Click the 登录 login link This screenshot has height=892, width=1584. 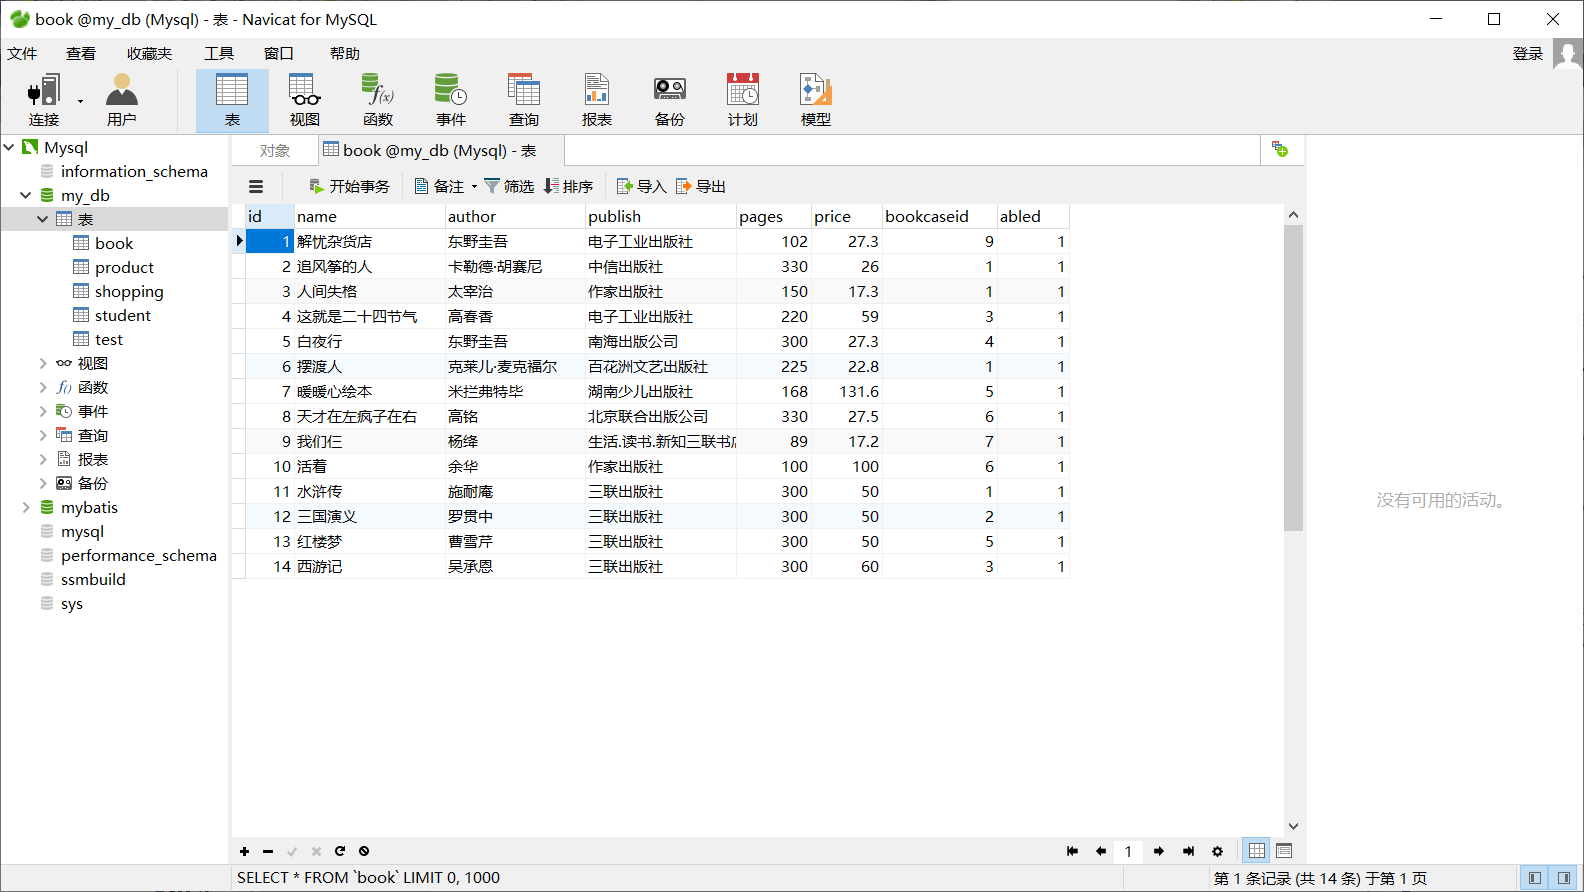pos(1528,54)
